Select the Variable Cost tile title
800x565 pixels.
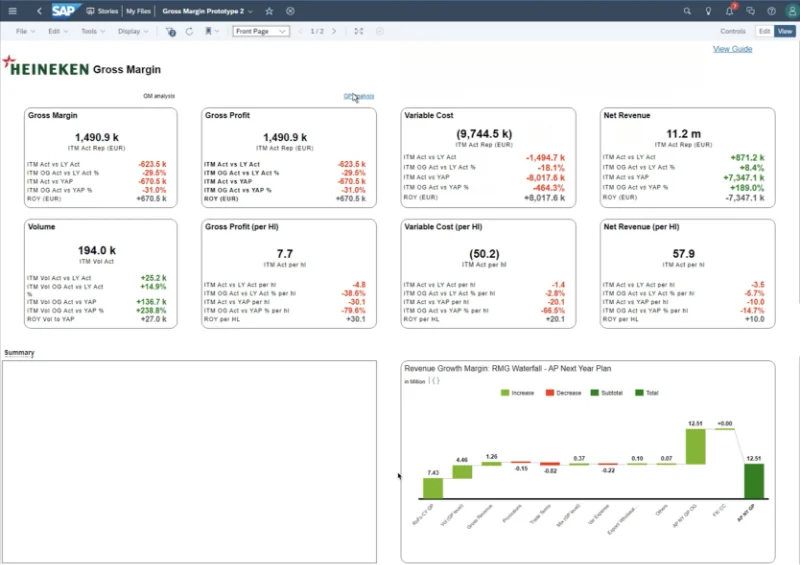[x=429, y=115]
